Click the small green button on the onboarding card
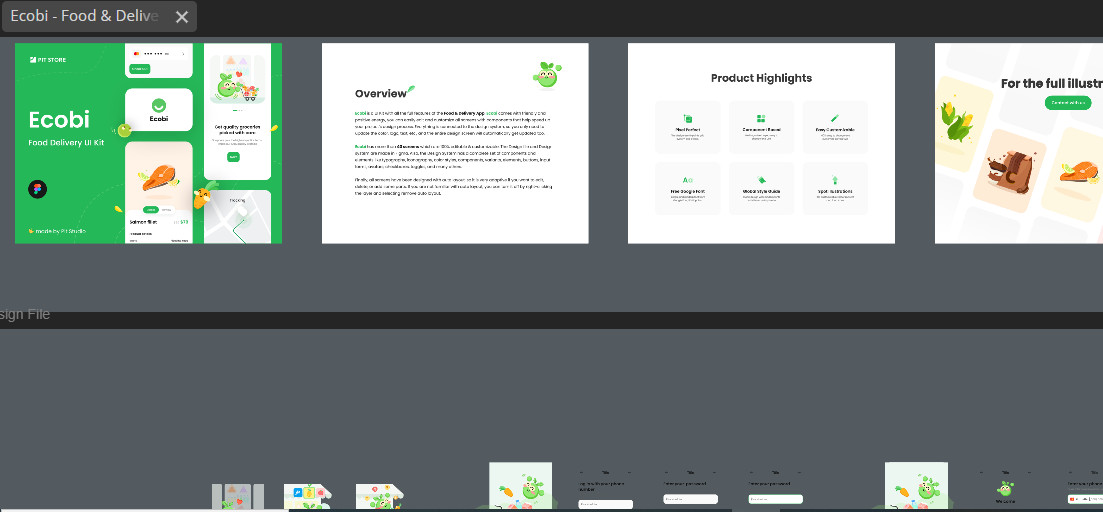This screenshot has width=1103, height=512. coord(234,157)
